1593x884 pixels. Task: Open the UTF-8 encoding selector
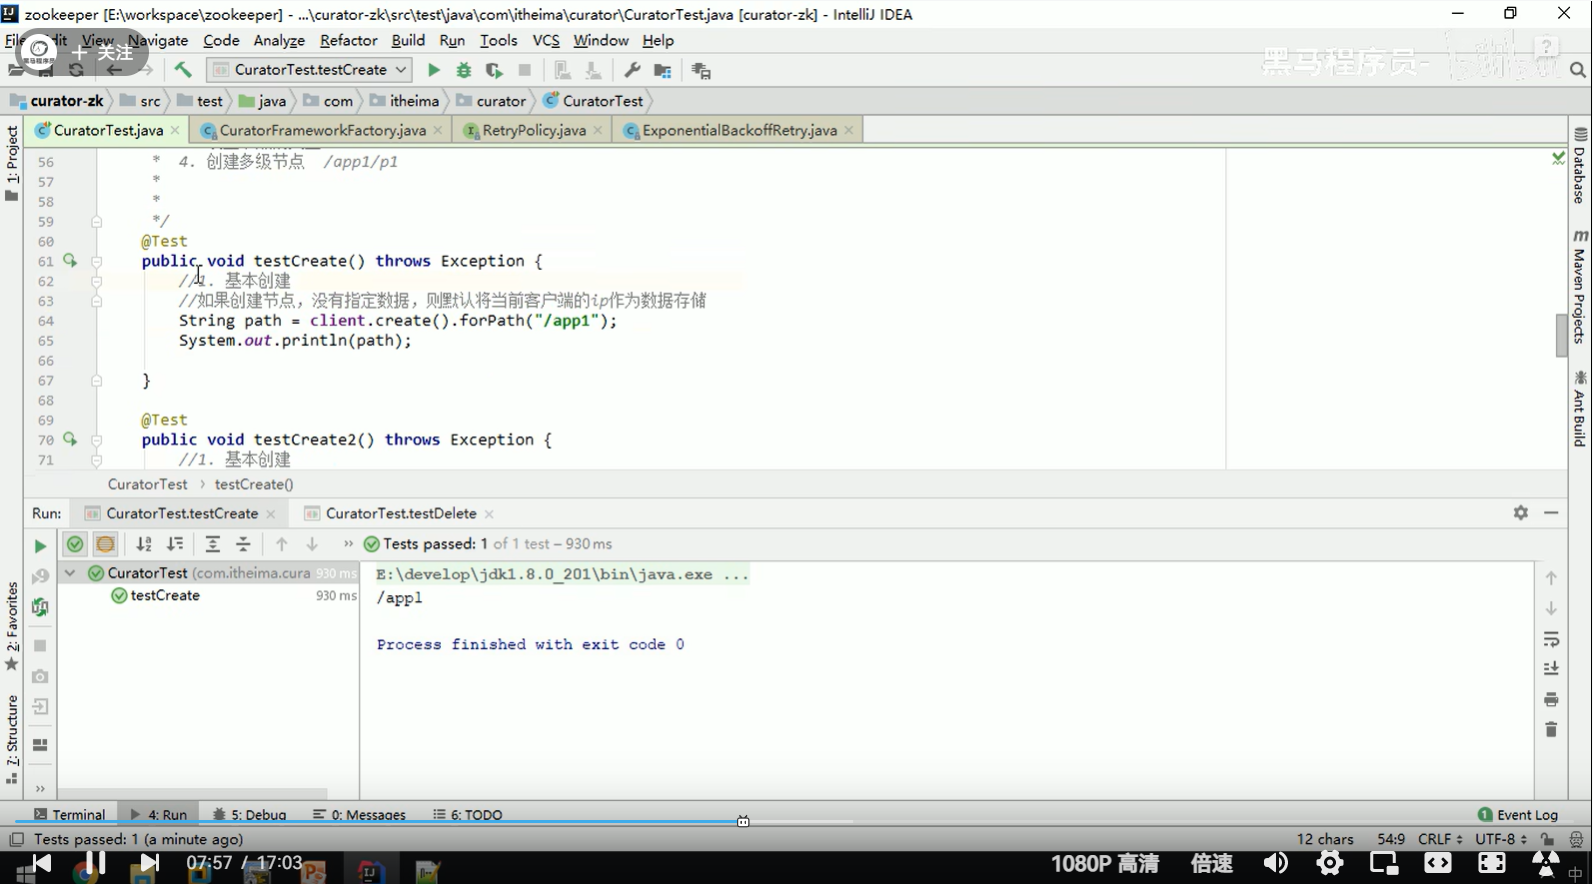1501,839
